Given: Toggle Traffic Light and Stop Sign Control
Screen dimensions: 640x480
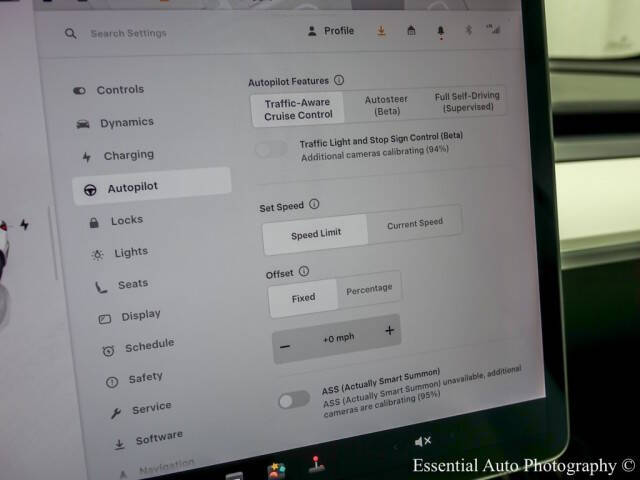Looking at the screenshot, I should (x=271, y=149).
